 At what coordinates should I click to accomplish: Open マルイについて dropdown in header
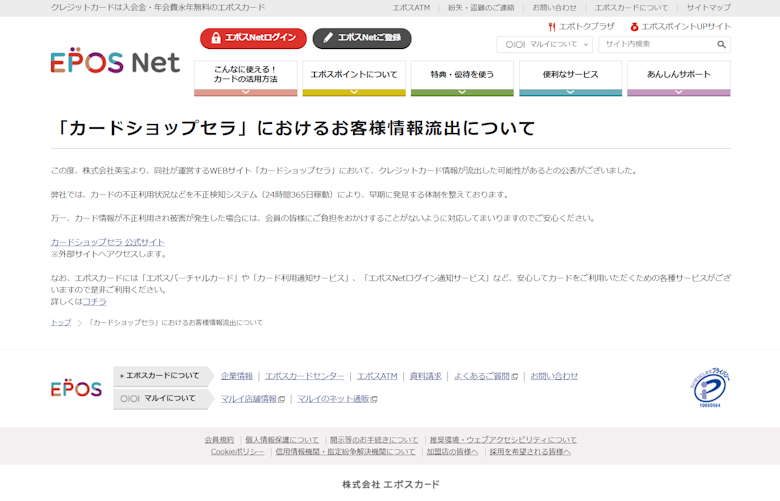(544, 44)
